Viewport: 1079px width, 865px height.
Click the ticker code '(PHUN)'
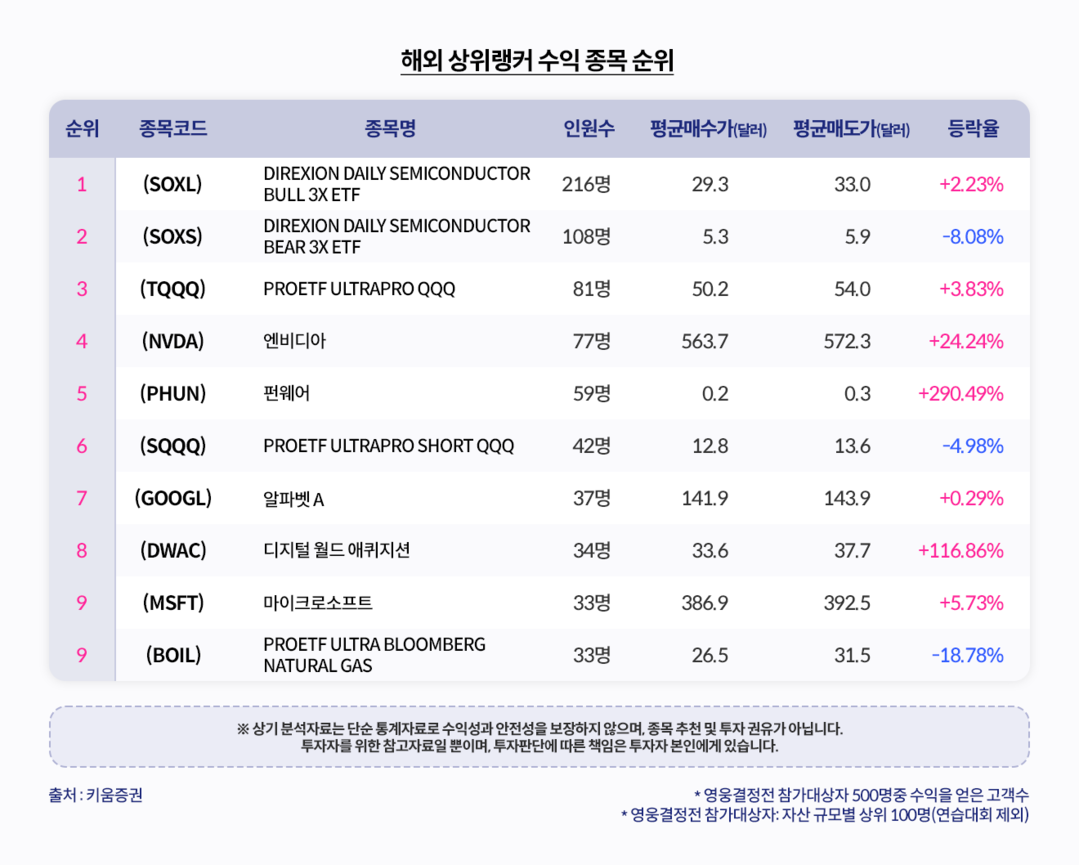coord(173,393)
